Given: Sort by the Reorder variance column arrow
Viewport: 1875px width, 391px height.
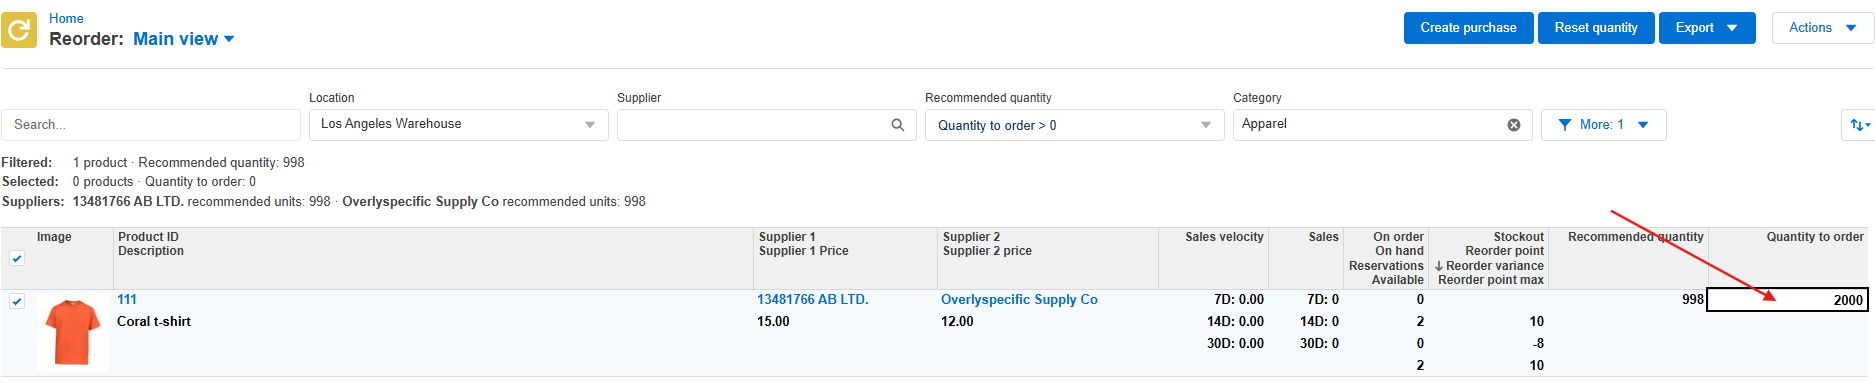Looking at the screenshot, I should pos(1439,266).
